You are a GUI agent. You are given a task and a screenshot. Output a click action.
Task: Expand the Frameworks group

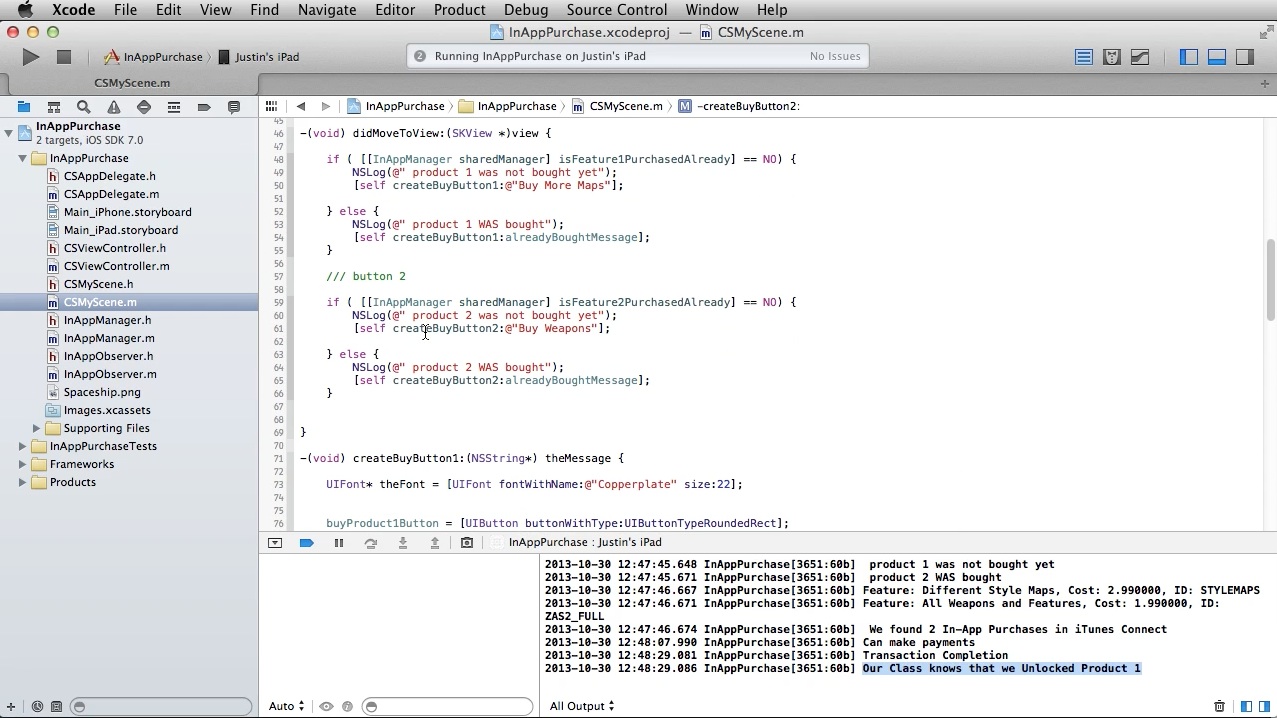pyautogui.click(x=22, y=464)
